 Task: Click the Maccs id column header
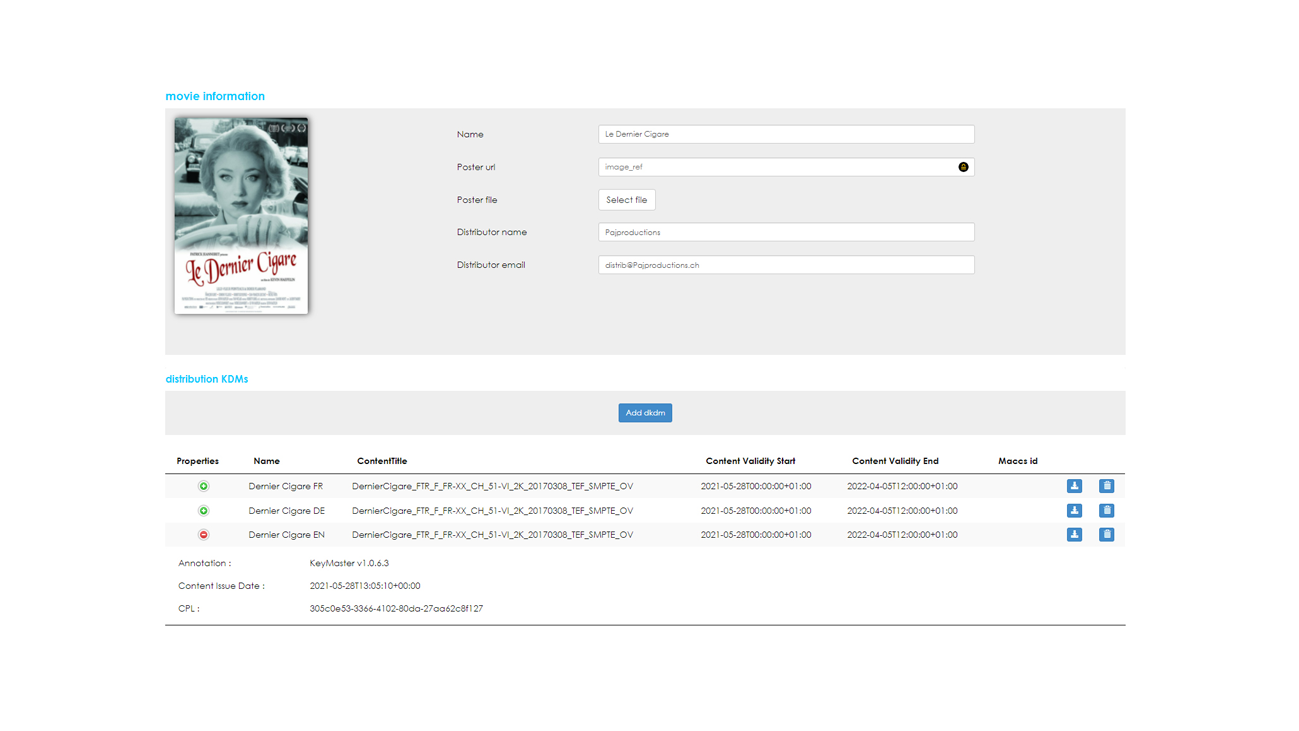coord(1018,461)
